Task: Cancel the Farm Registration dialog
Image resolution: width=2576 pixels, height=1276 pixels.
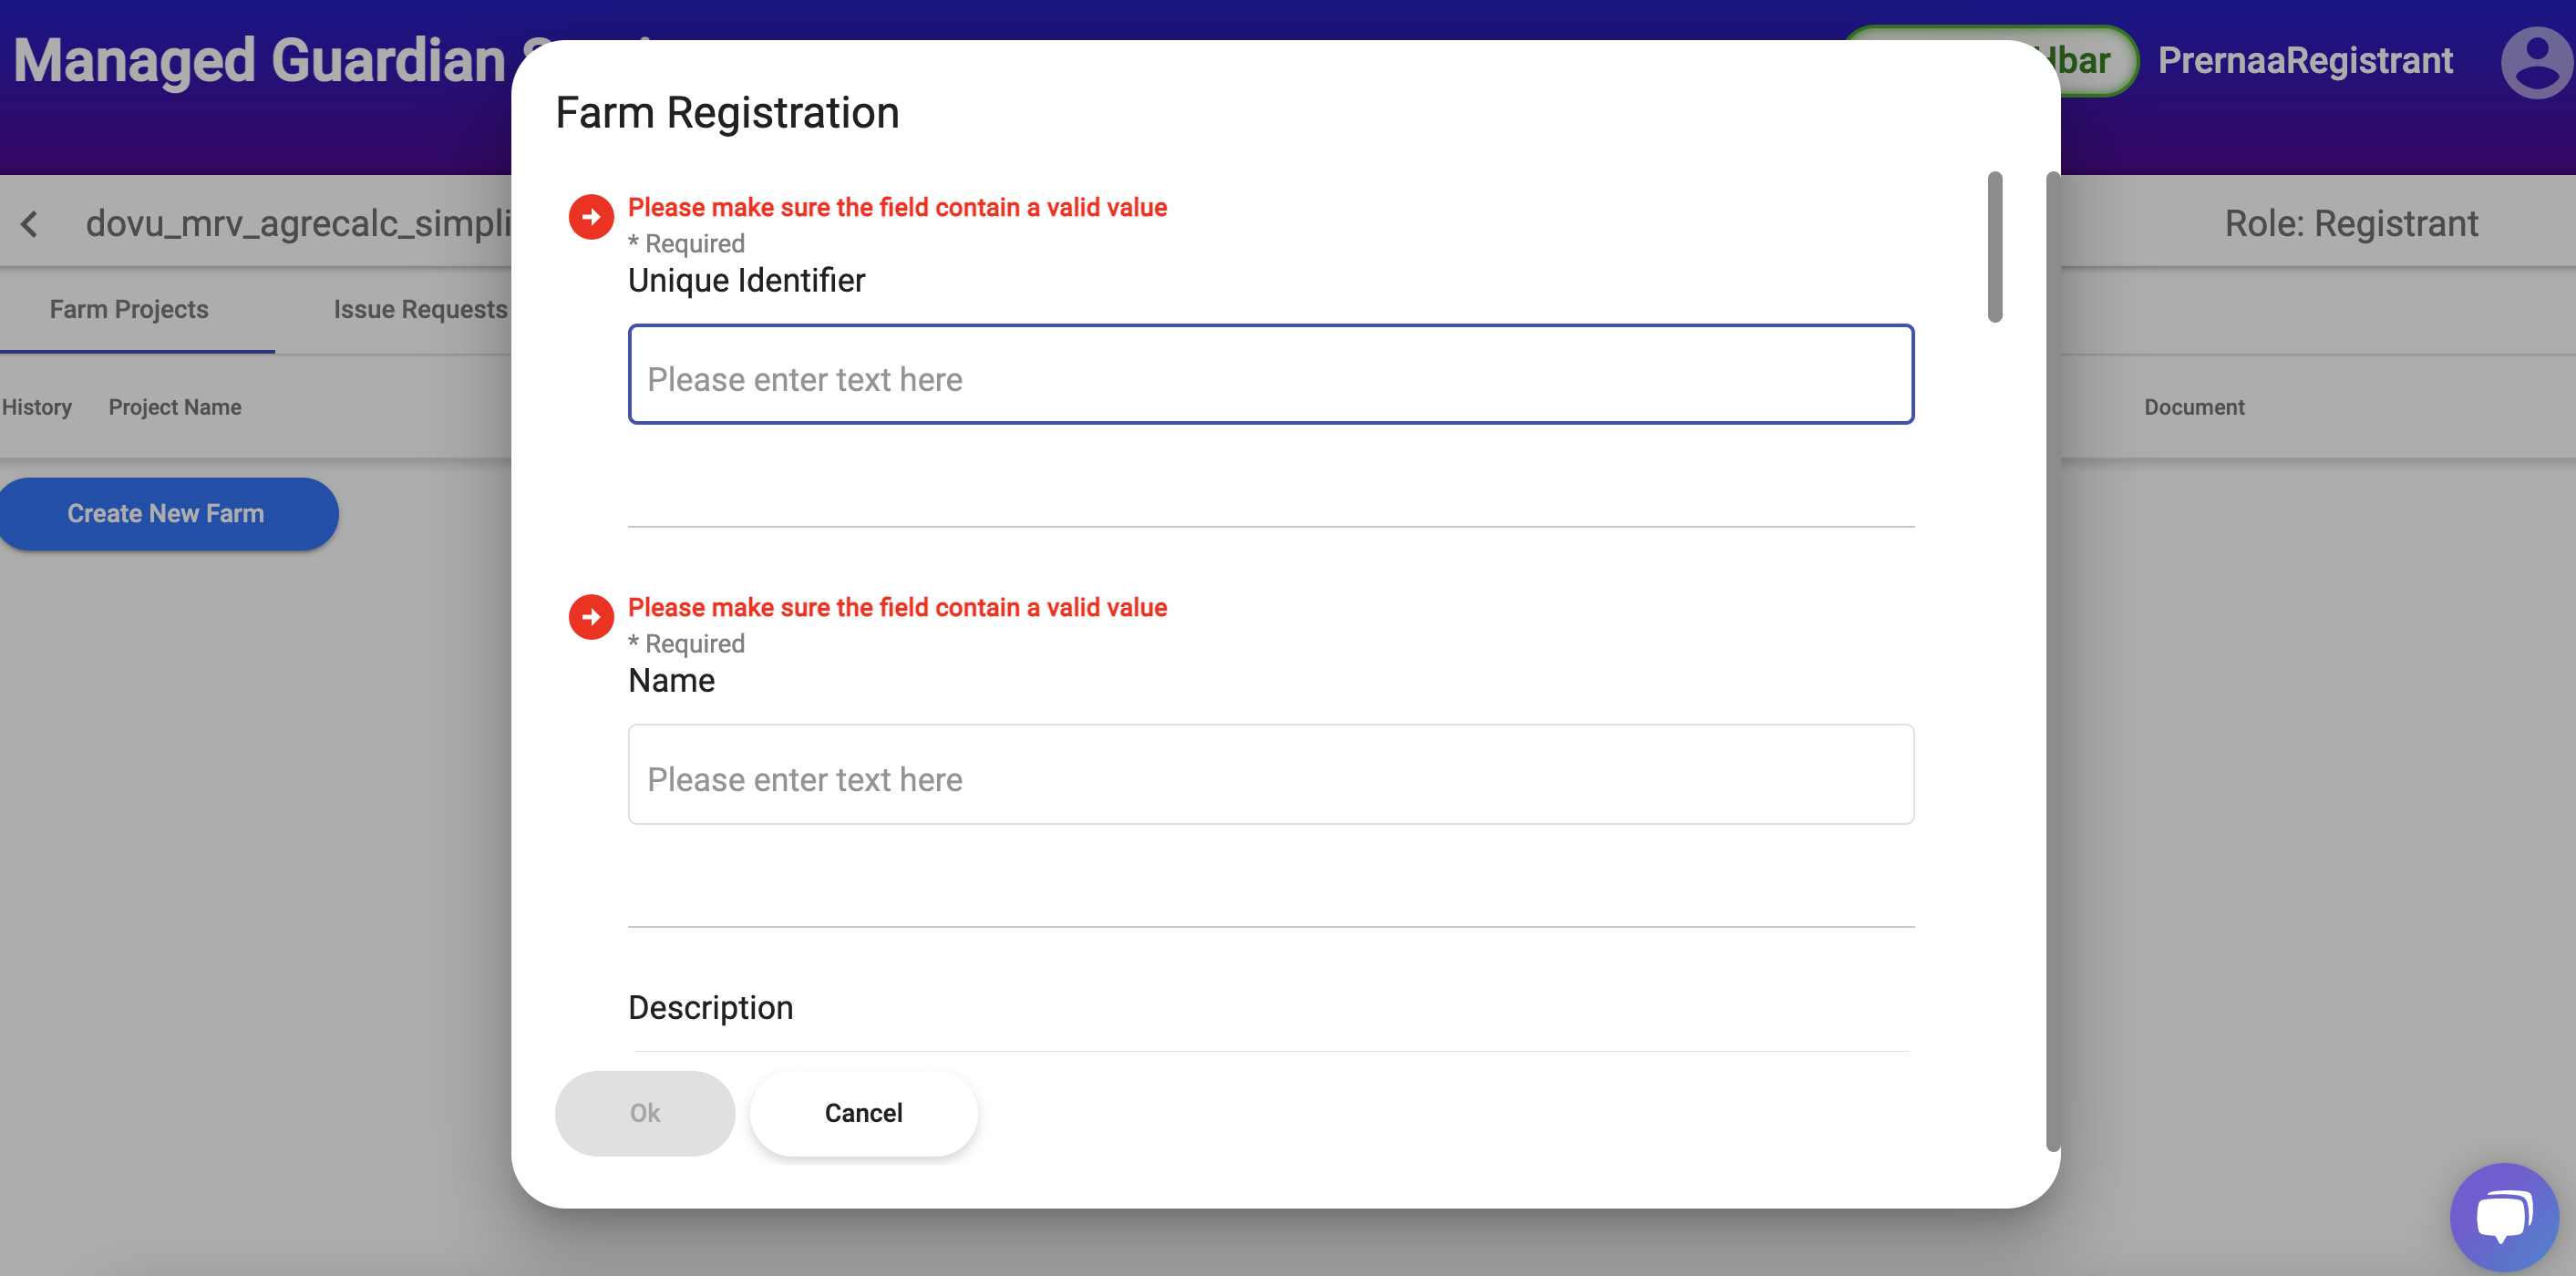Action: (x=863, y=1113)
